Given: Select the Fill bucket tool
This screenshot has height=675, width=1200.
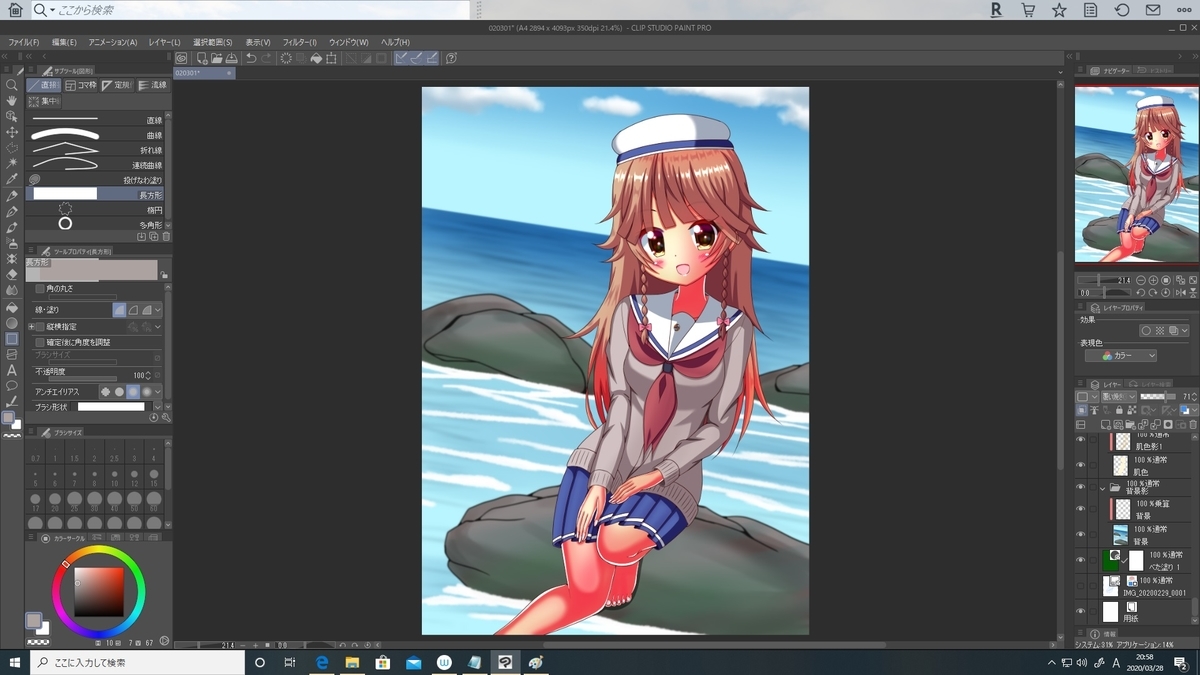Looking at the screenshot, I should (x=12, y=306).
